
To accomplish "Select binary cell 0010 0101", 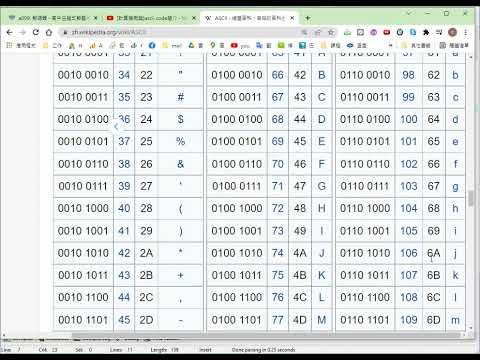I will 83,142.
